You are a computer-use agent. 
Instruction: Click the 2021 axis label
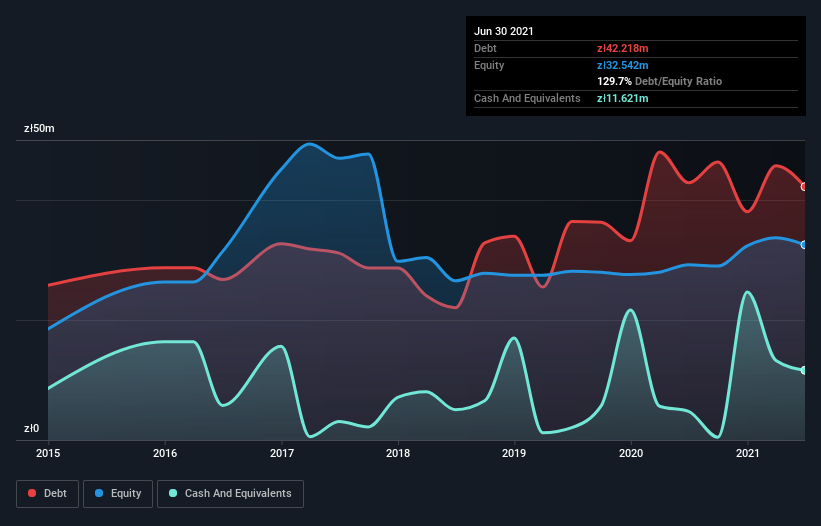[748, 453]
